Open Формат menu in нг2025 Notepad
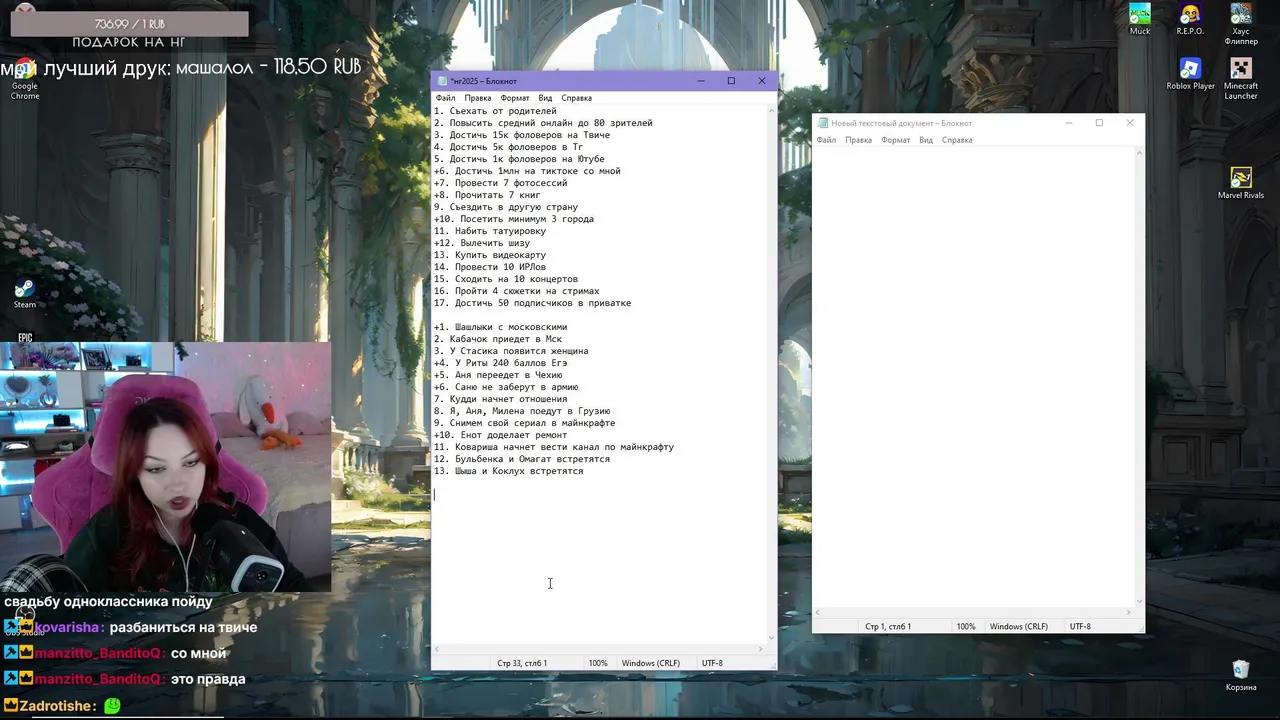The image size is (1280, 720). [515, 98]
